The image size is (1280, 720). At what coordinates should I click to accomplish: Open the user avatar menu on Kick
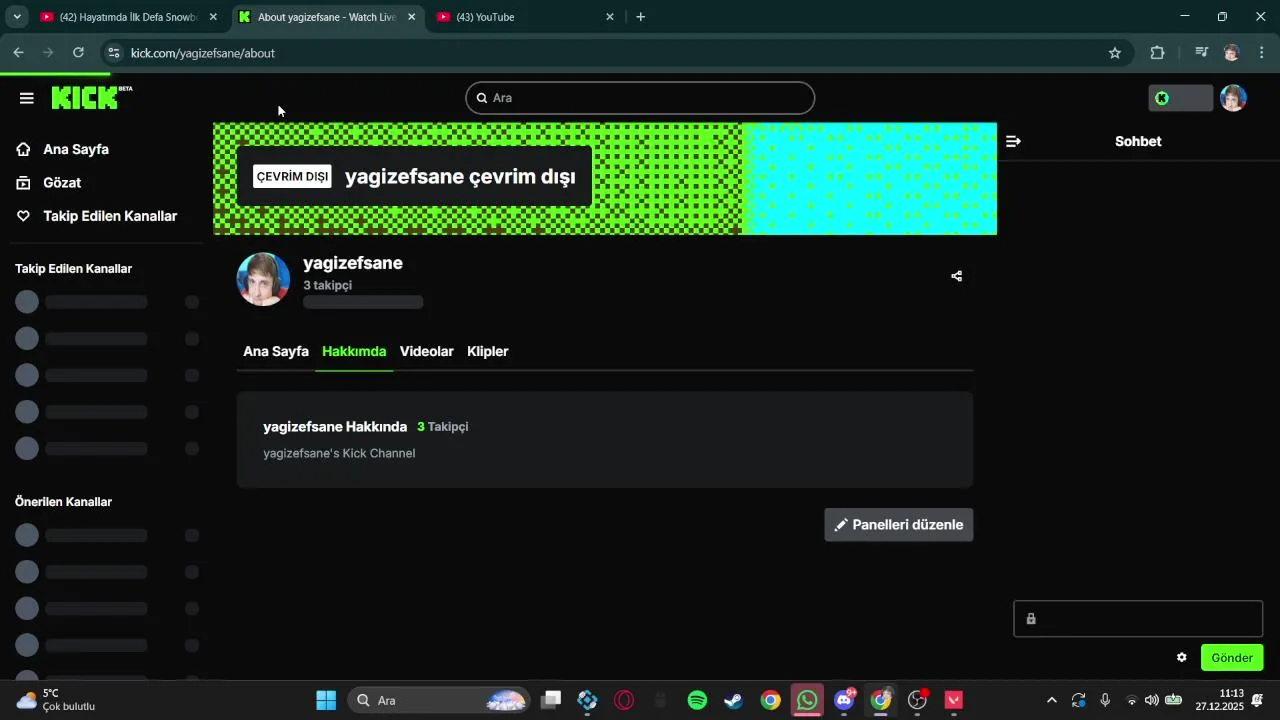[x=1233, y=98]
